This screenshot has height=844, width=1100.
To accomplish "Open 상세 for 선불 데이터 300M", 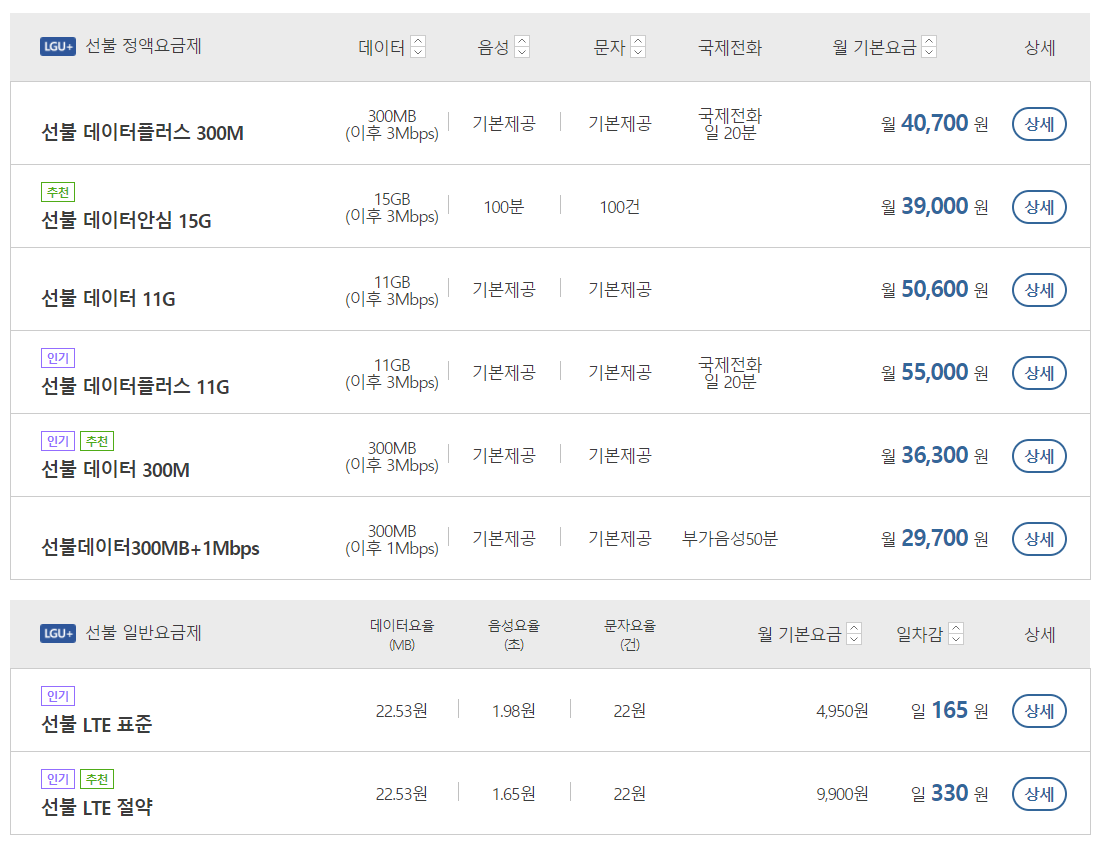I will (1039, 456).
